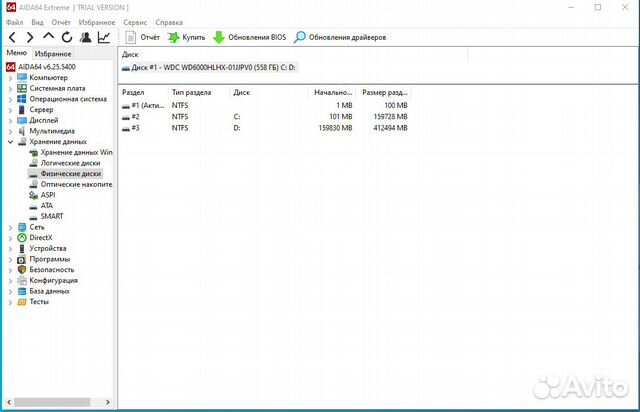The image size is (640, 412).
Task: Click the Back navigation arrow
Action: 12,38
